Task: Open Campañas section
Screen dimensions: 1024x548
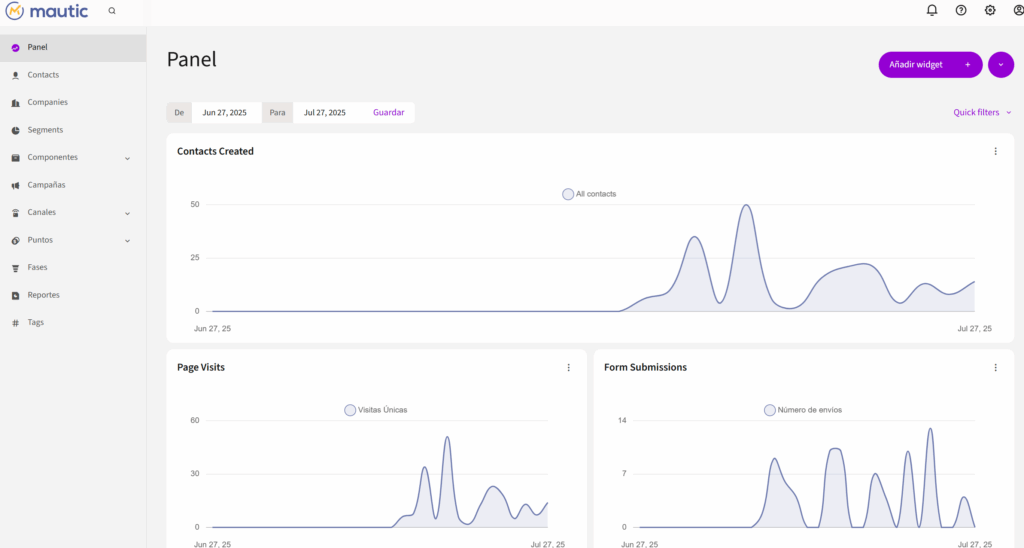Action: tap(73, 185)
